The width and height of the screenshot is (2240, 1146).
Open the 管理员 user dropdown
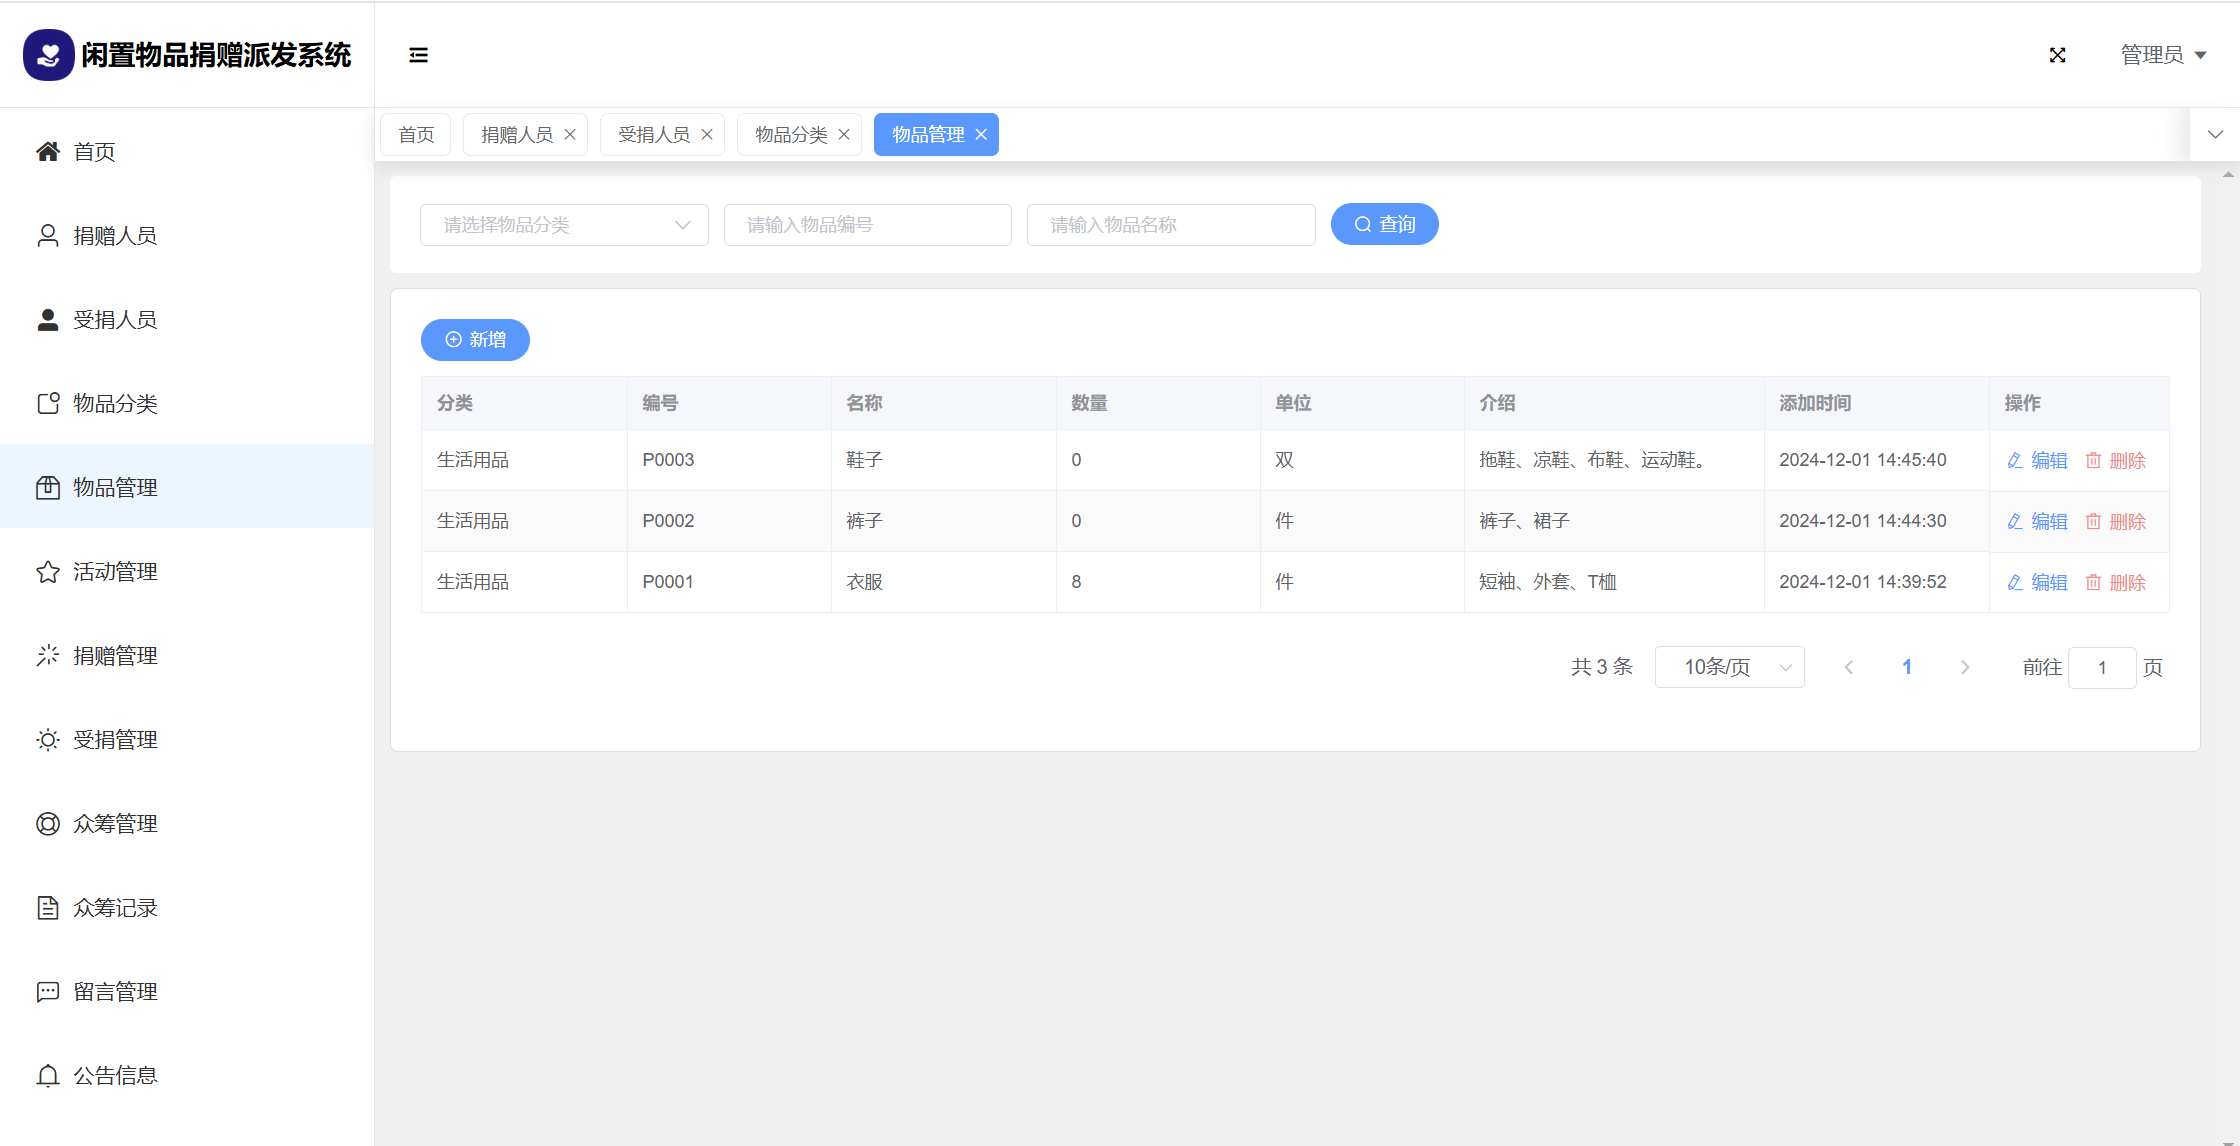coord(2163,55)
